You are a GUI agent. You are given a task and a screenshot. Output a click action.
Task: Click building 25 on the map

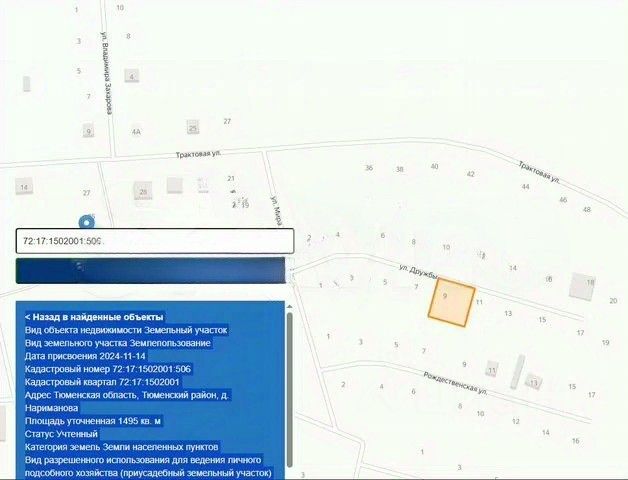193,127
